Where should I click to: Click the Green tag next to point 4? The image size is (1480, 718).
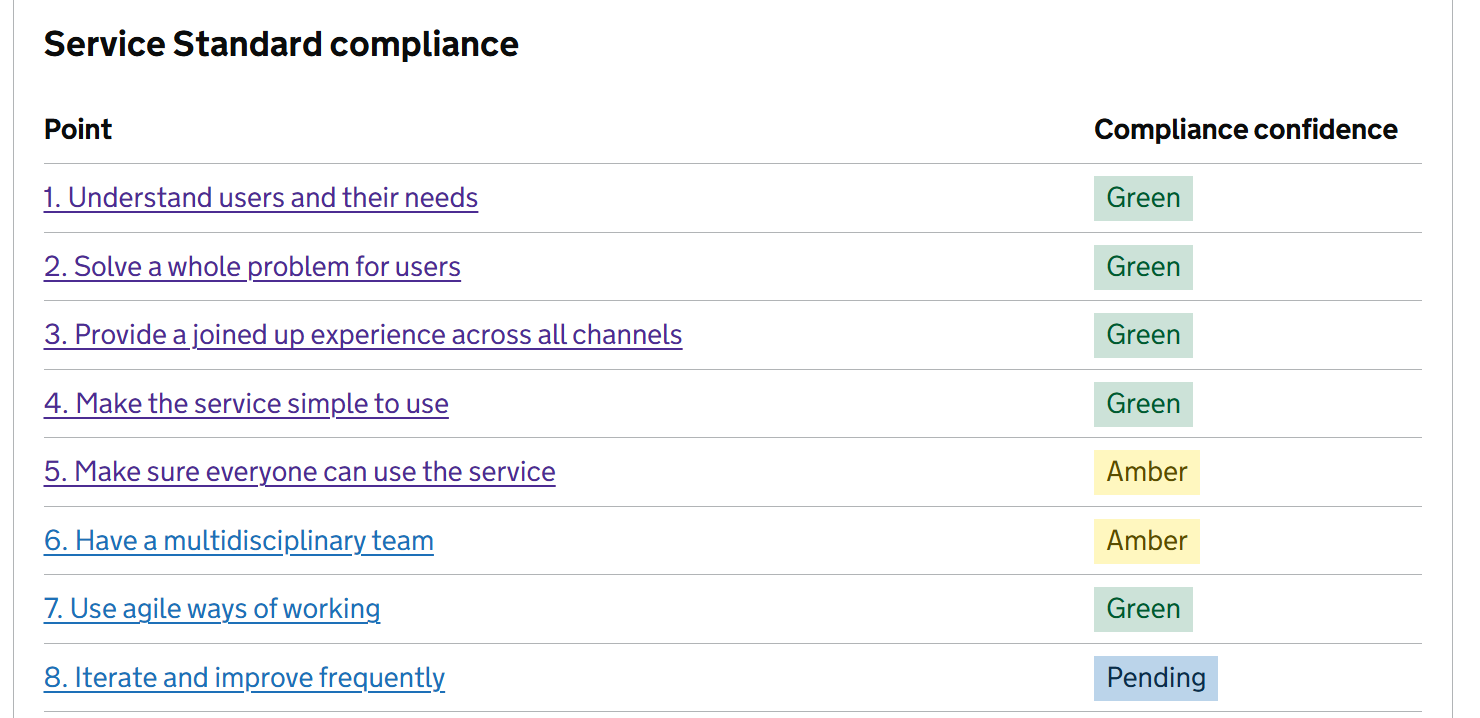(x=1143, y=404)
